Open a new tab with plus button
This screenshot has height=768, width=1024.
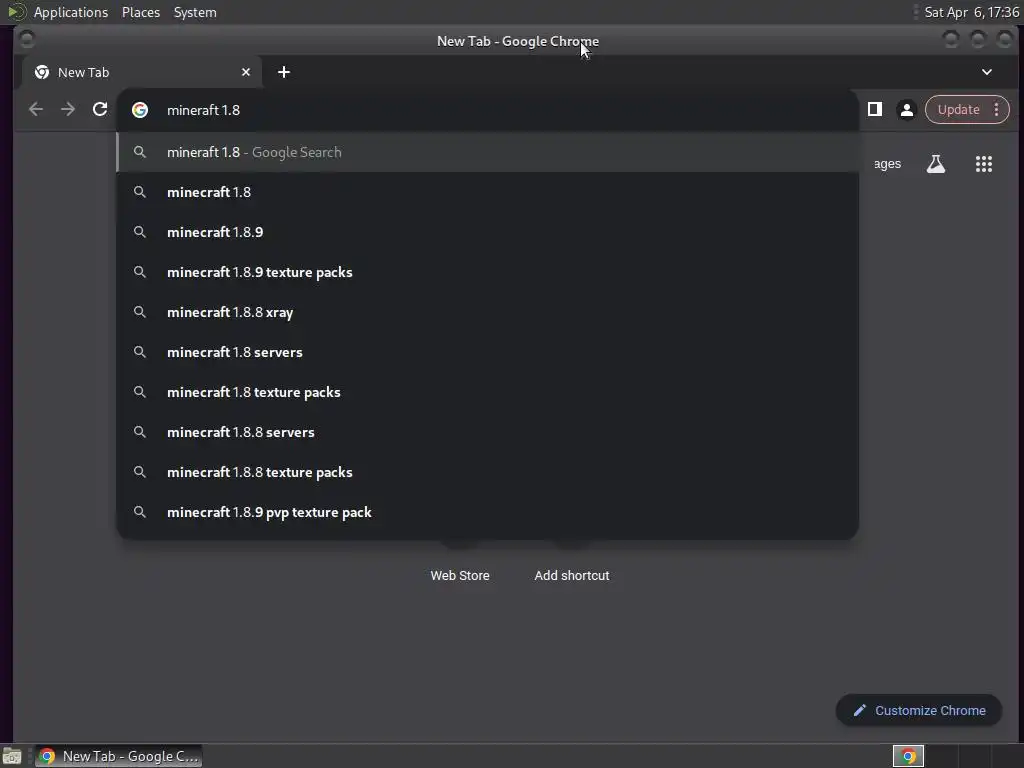(283, 72)
